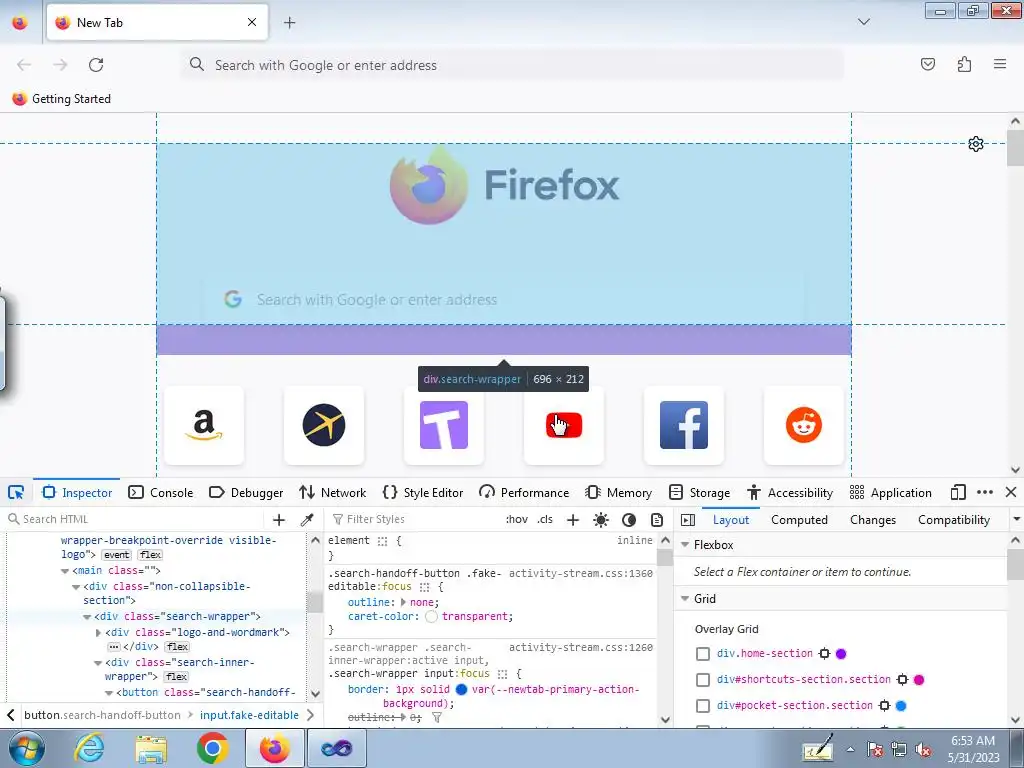Click the Search HTML field

click(137, 520)
